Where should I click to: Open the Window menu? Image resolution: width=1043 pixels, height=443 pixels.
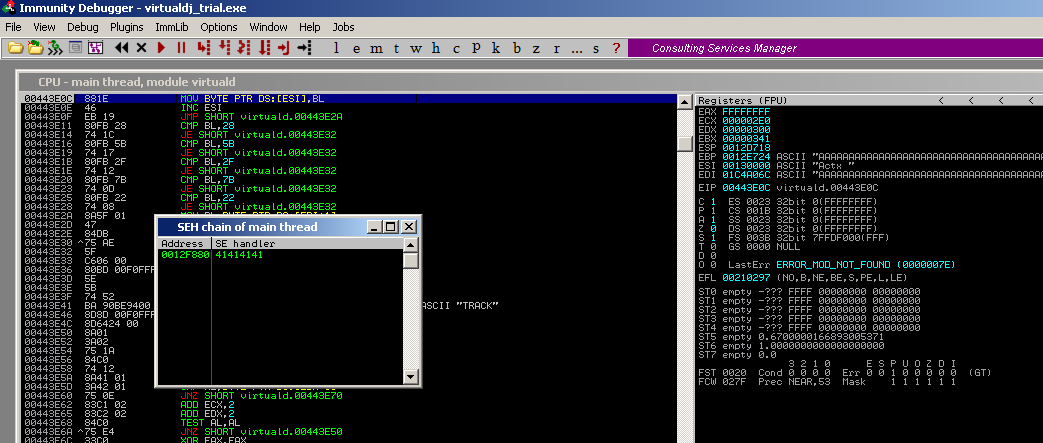click(269, 27)
